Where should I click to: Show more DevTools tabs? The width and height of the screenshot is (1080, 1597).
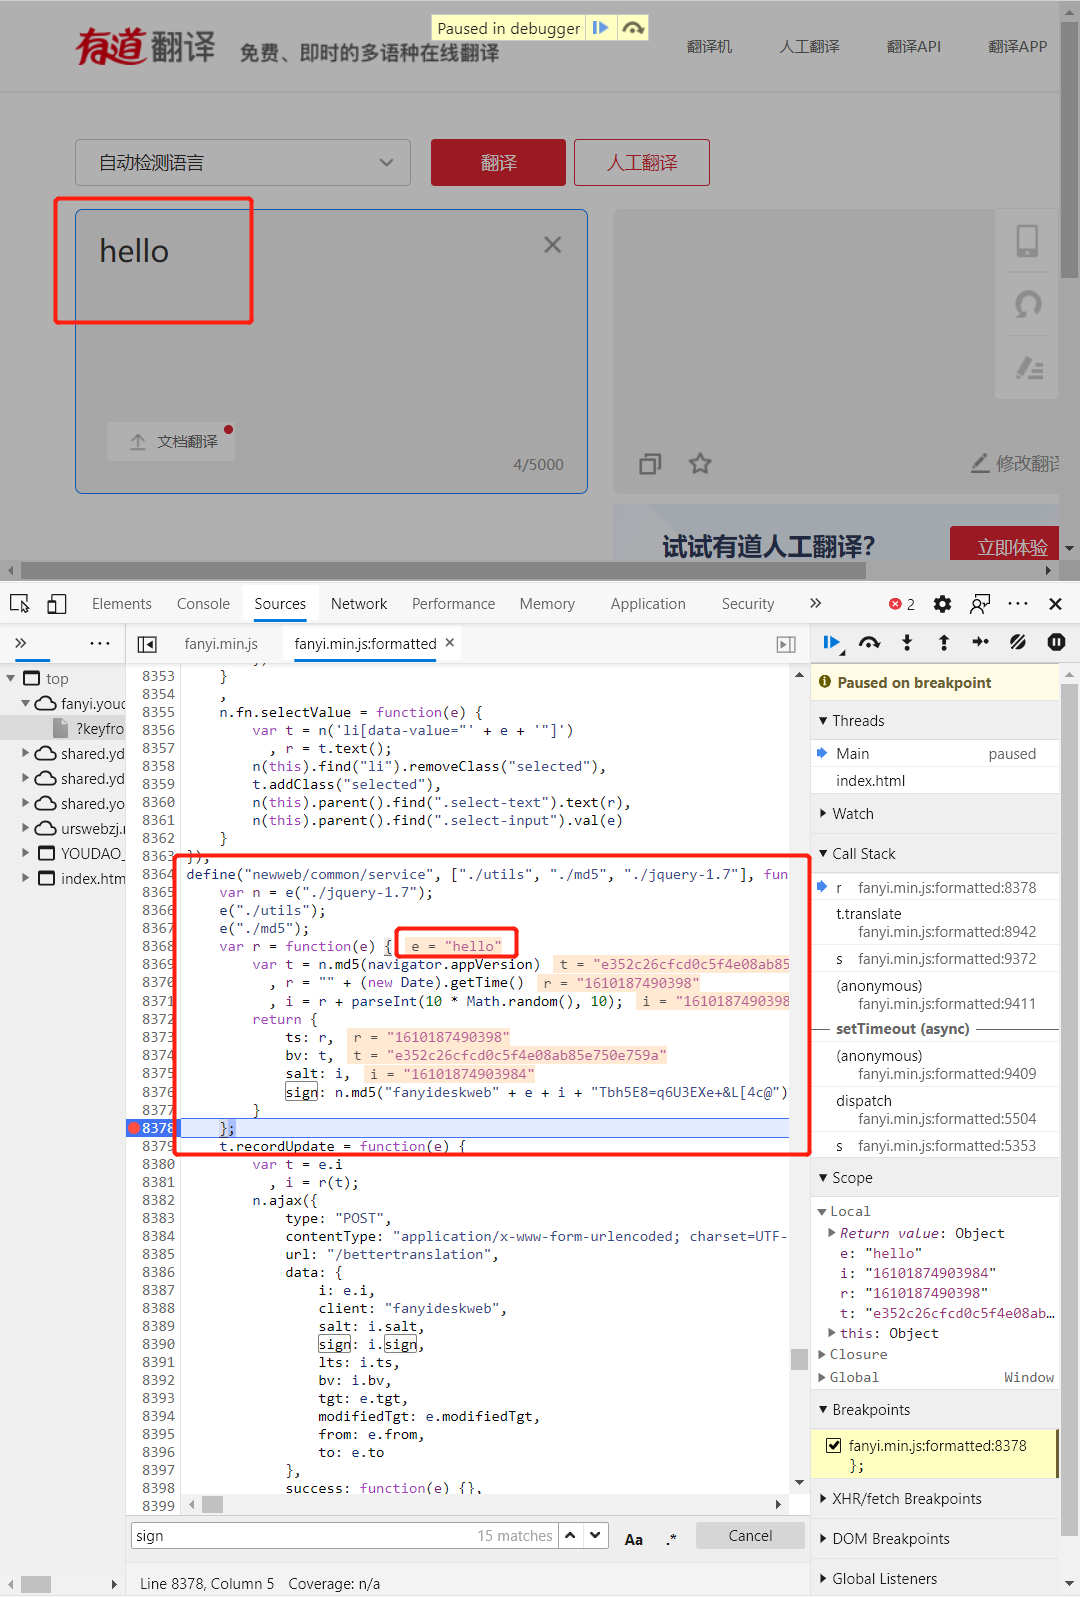[x=816, y=603]
